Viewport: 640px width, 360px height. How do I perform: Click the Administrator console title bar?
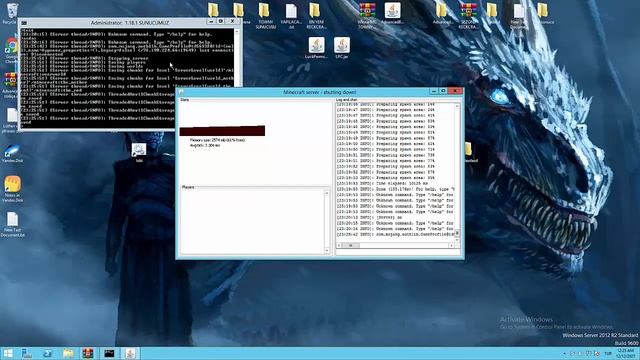130,22
